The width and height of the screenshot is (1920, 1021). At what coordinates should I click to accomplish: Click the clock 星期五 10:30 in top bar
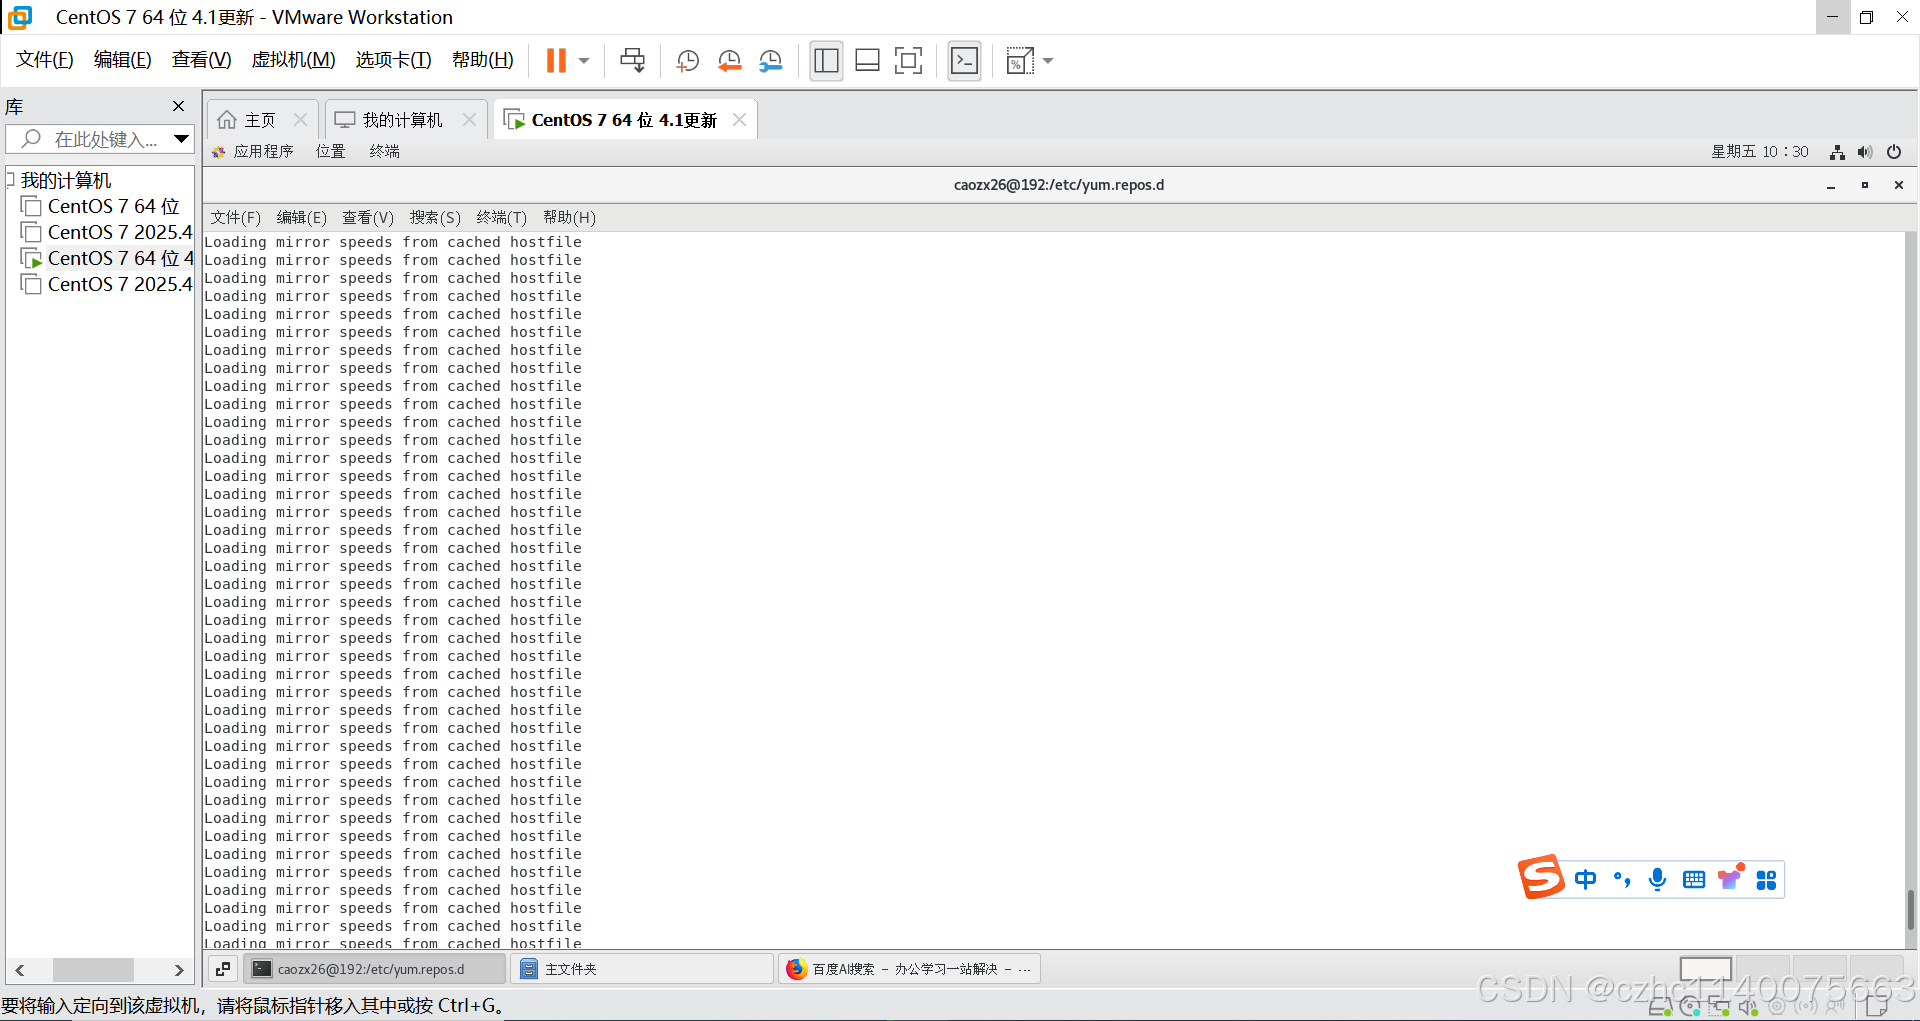(x=1760, y=151)
